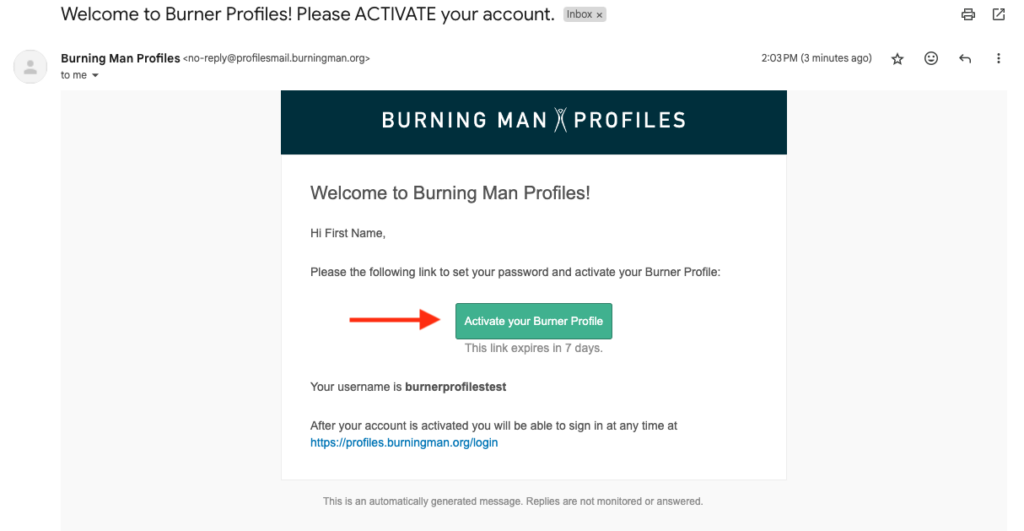
Task: Click the email subject line heading
Action: [x=308, y=14]
